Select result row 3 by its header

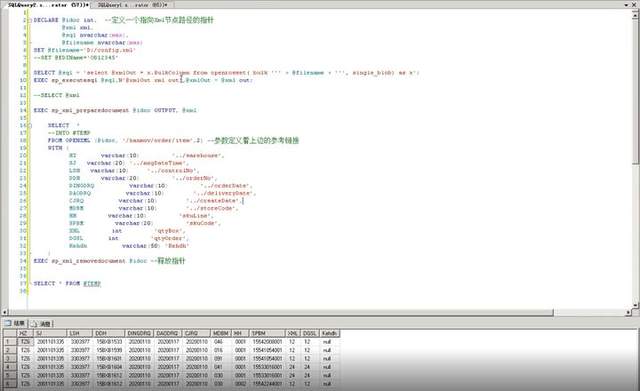[x=9, y=358]
